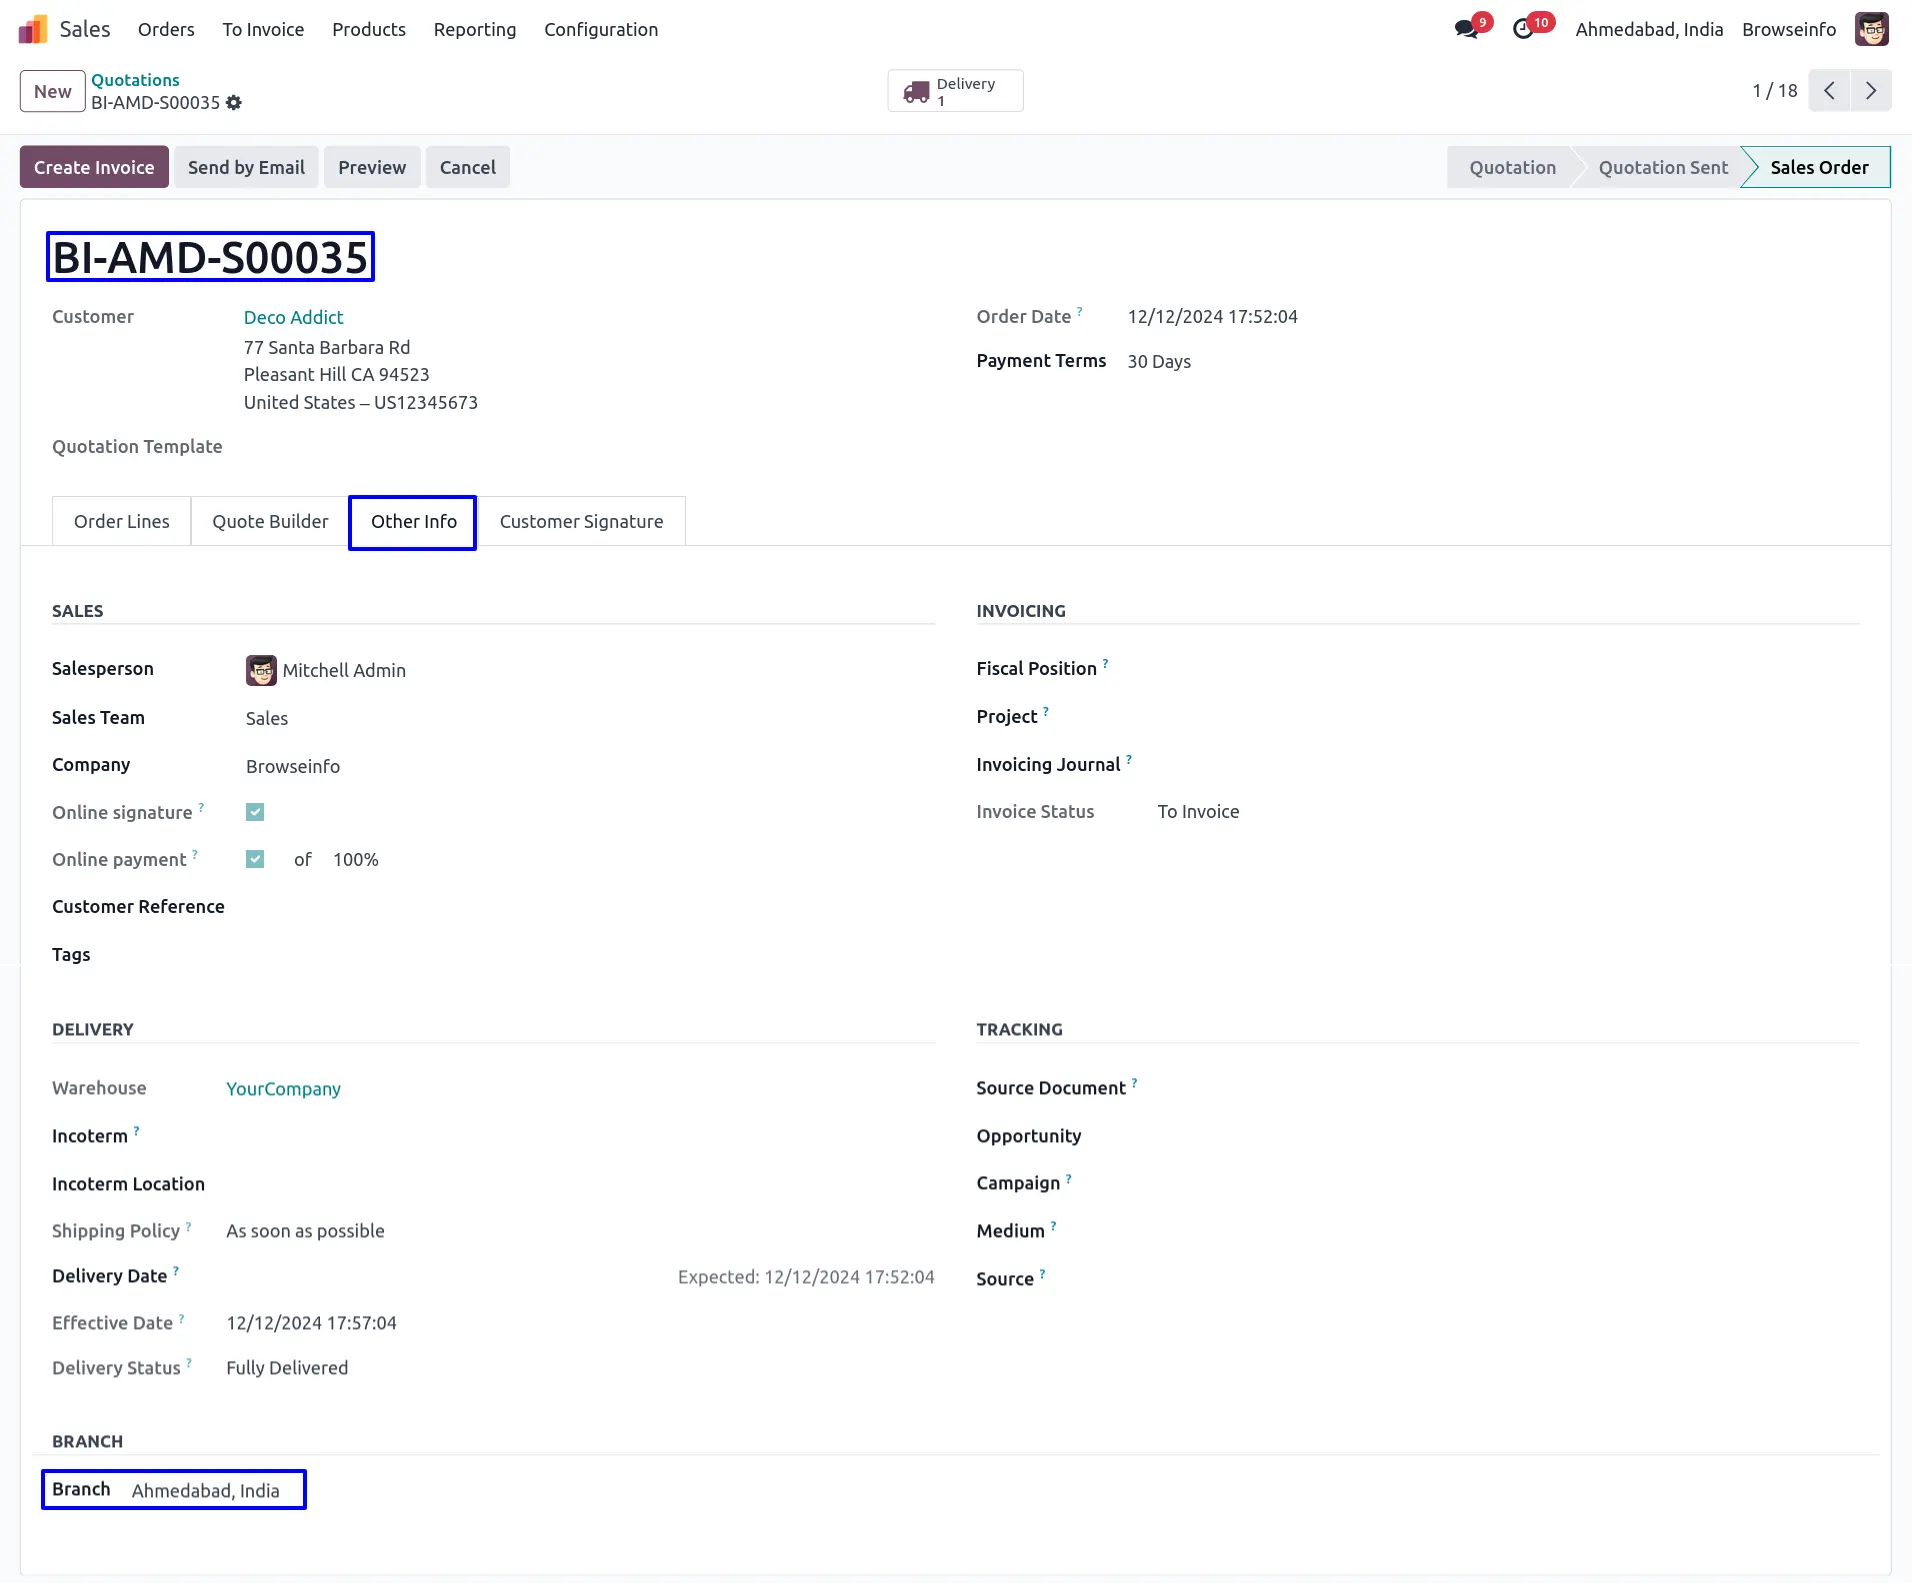Click the Project help question mark

[1046, 711]
